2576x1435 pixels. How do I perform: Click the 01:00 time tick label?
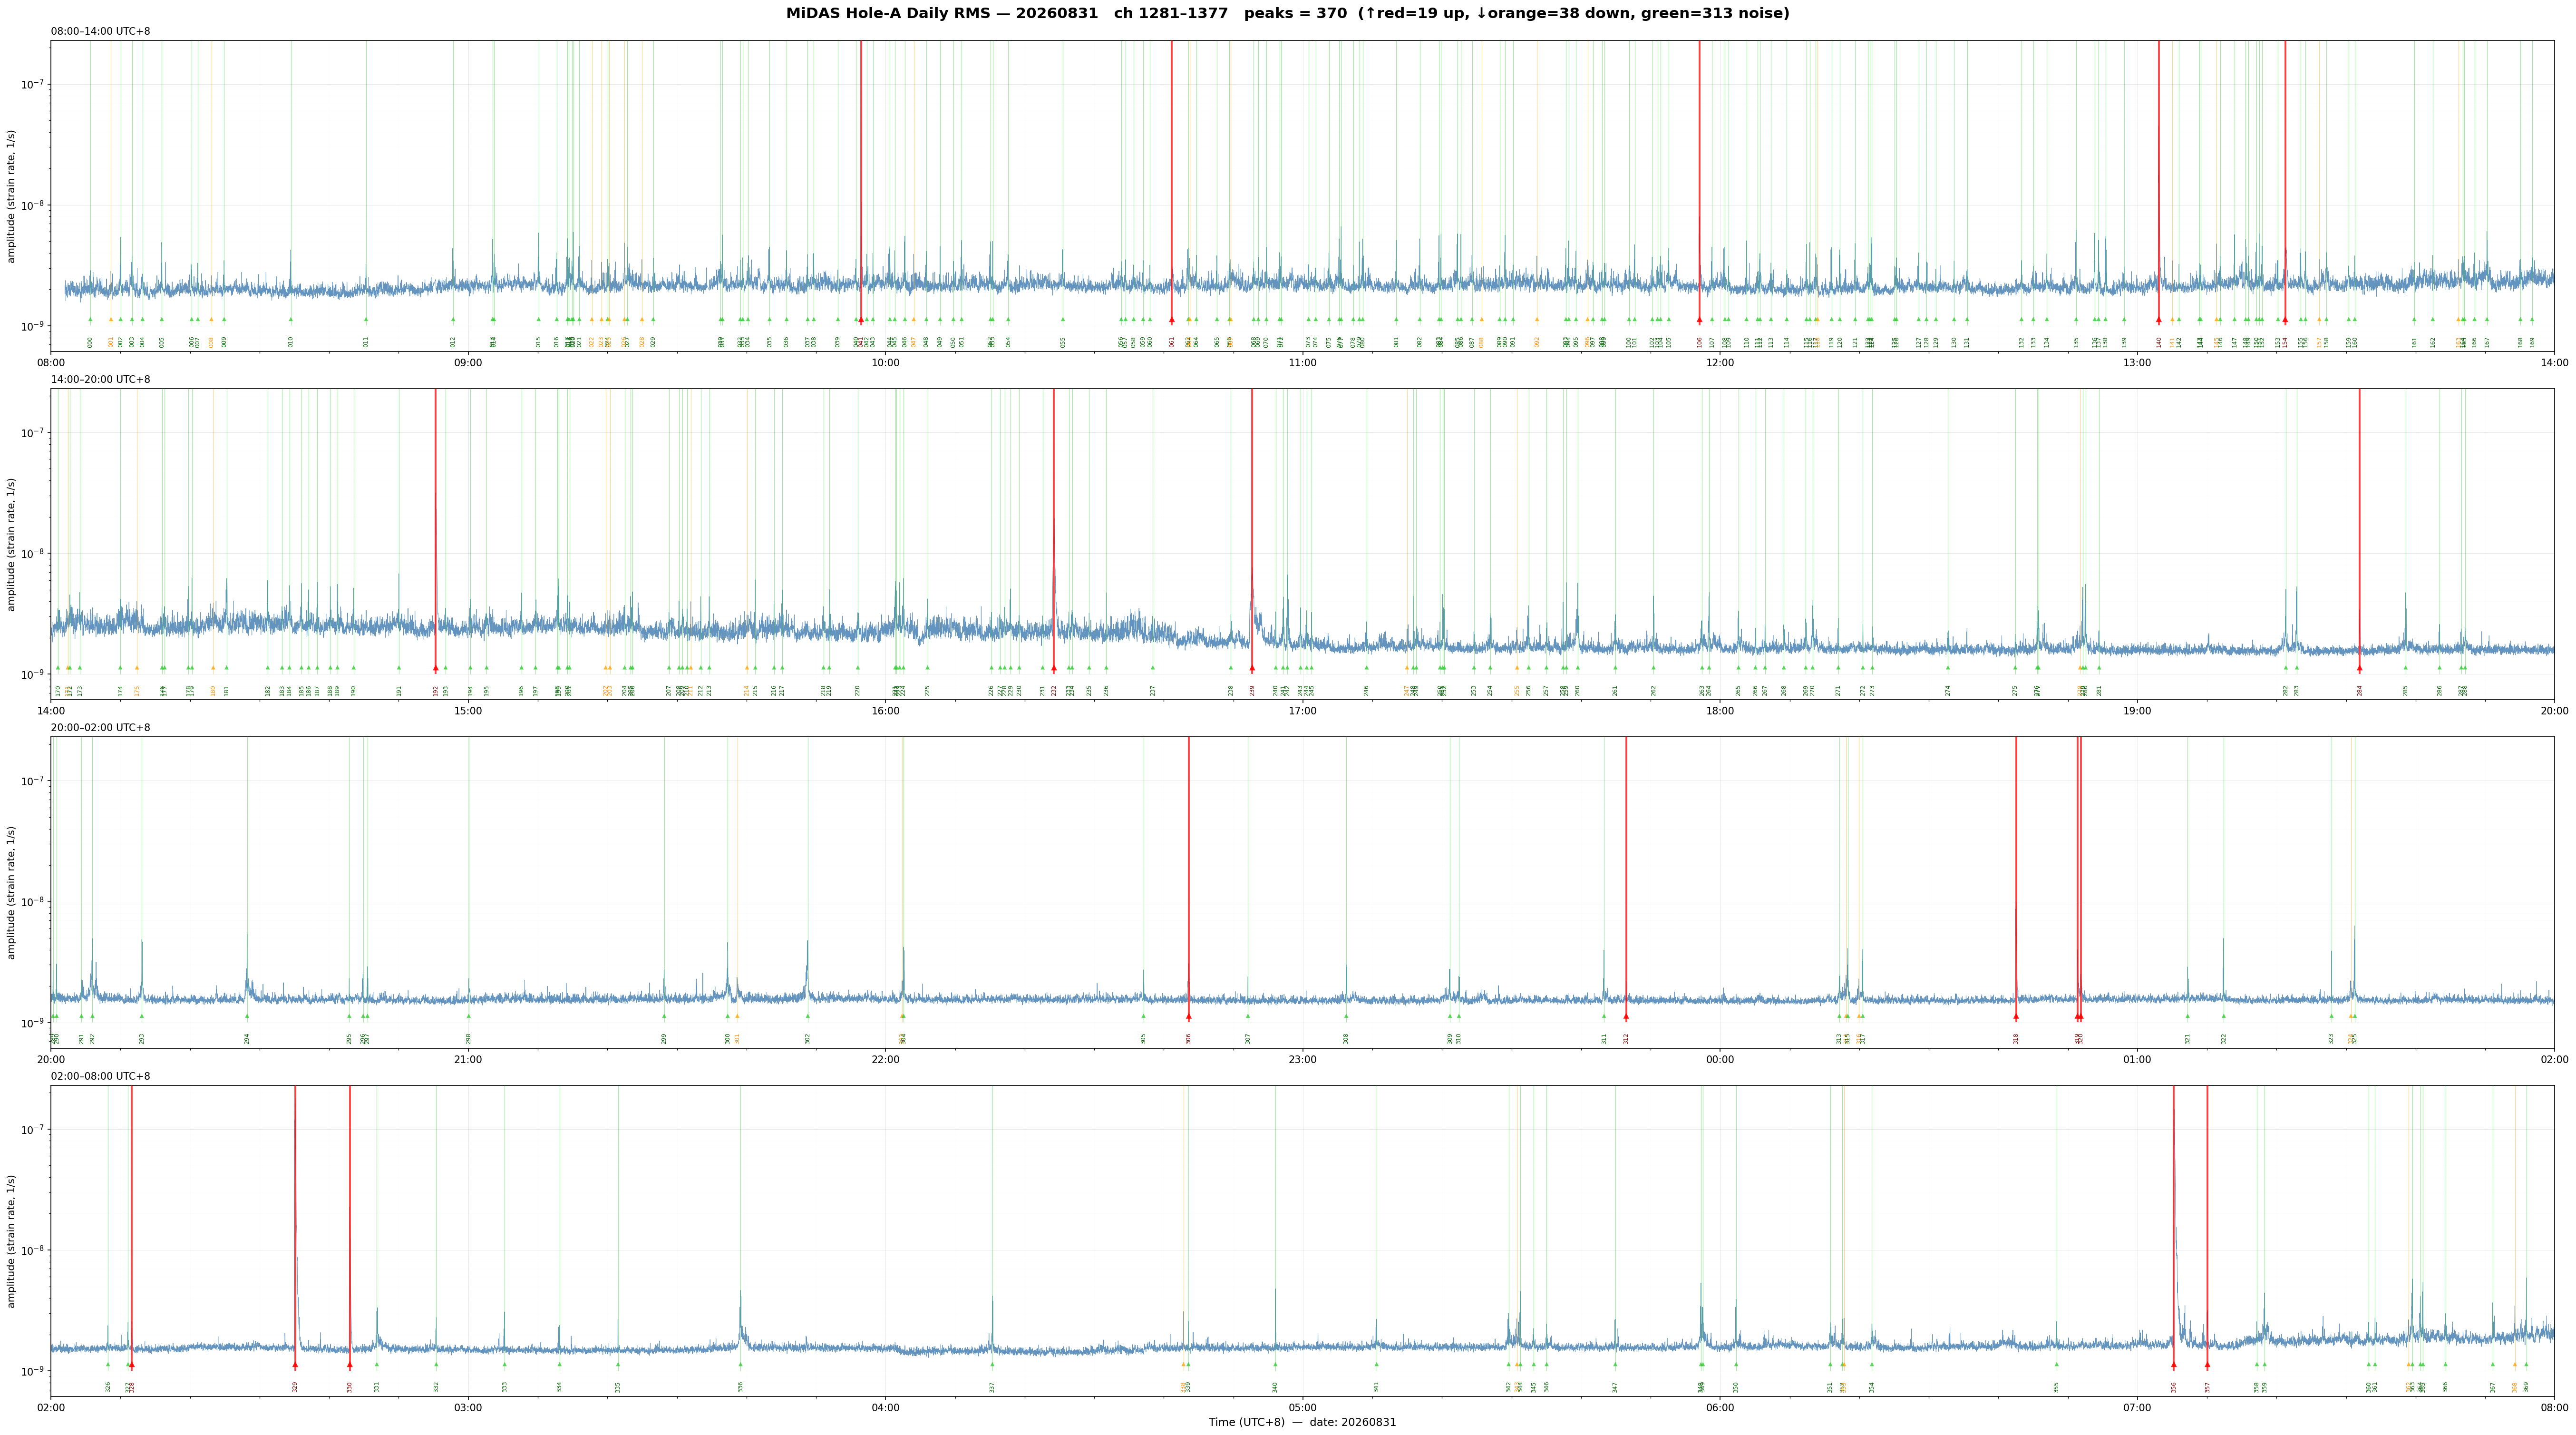[x=2137, y=1059]
